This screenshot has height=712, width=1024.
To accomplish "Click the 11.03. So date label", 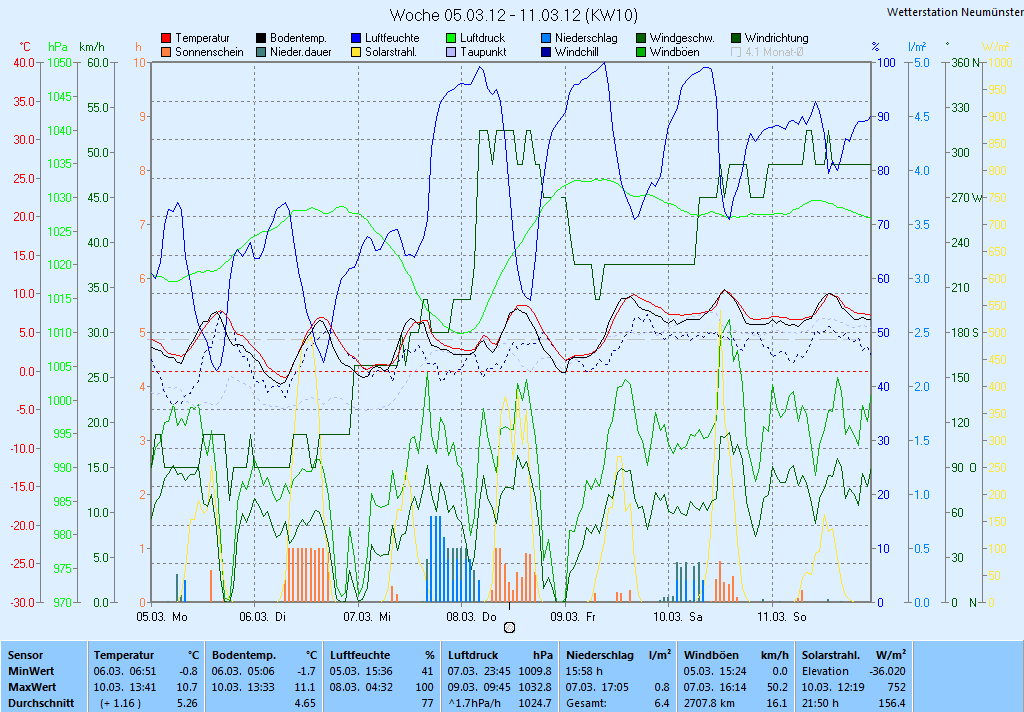I will point(782,616).
